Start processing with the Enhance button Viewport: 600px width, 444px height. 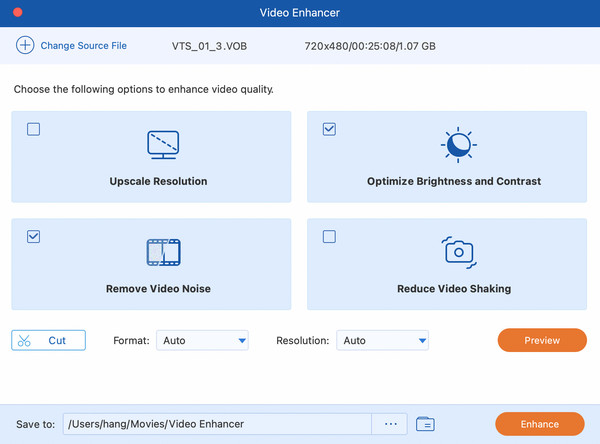(540, 424)
